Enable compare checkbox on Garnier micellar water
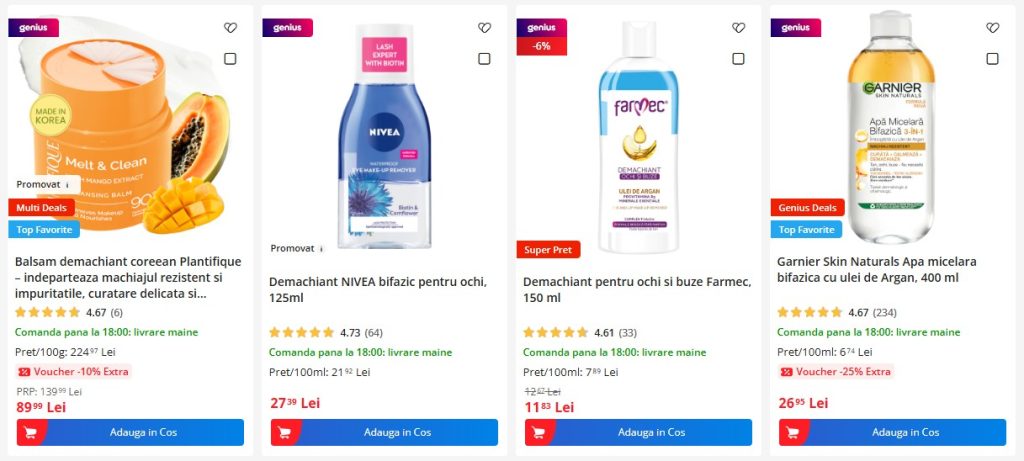 (992, 59)
